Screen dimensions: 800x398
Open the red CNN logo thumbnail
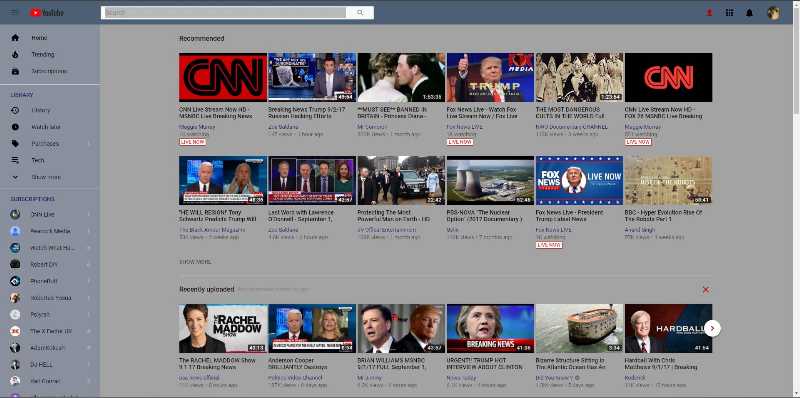click(223, 77)
